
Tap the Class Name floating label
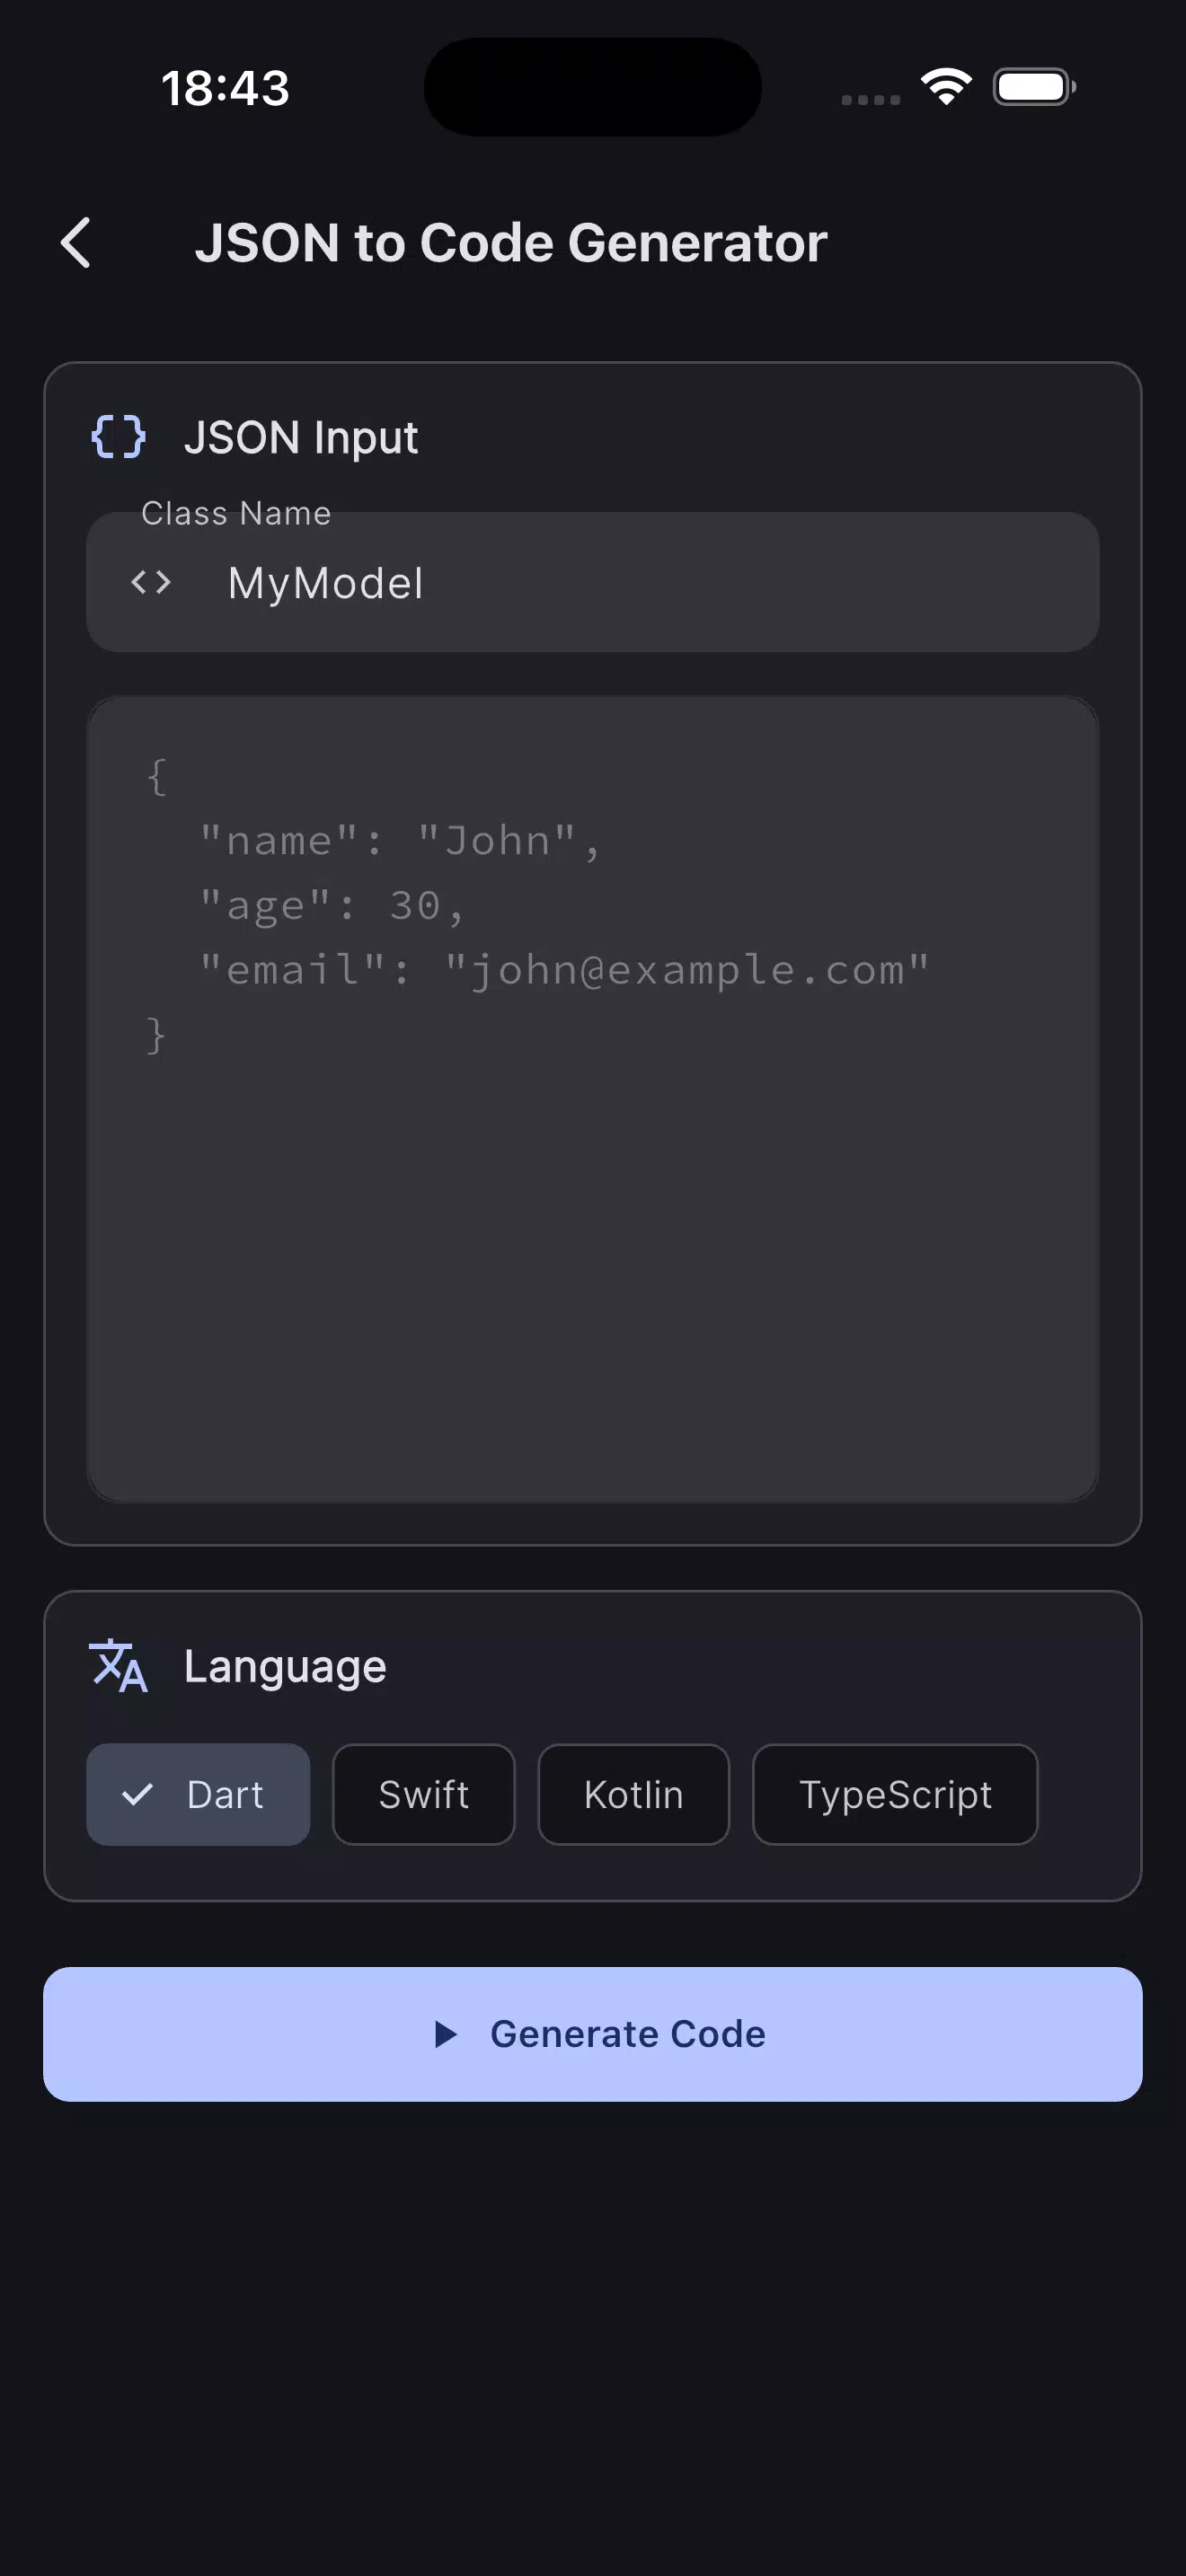pos(236,513)
